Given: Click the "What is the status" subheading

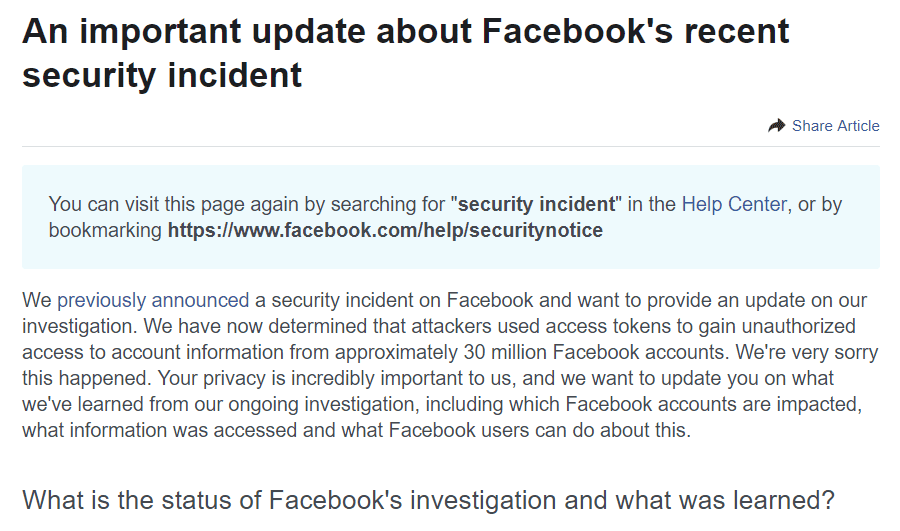Looking at the screenshot, I should (428, 500).
